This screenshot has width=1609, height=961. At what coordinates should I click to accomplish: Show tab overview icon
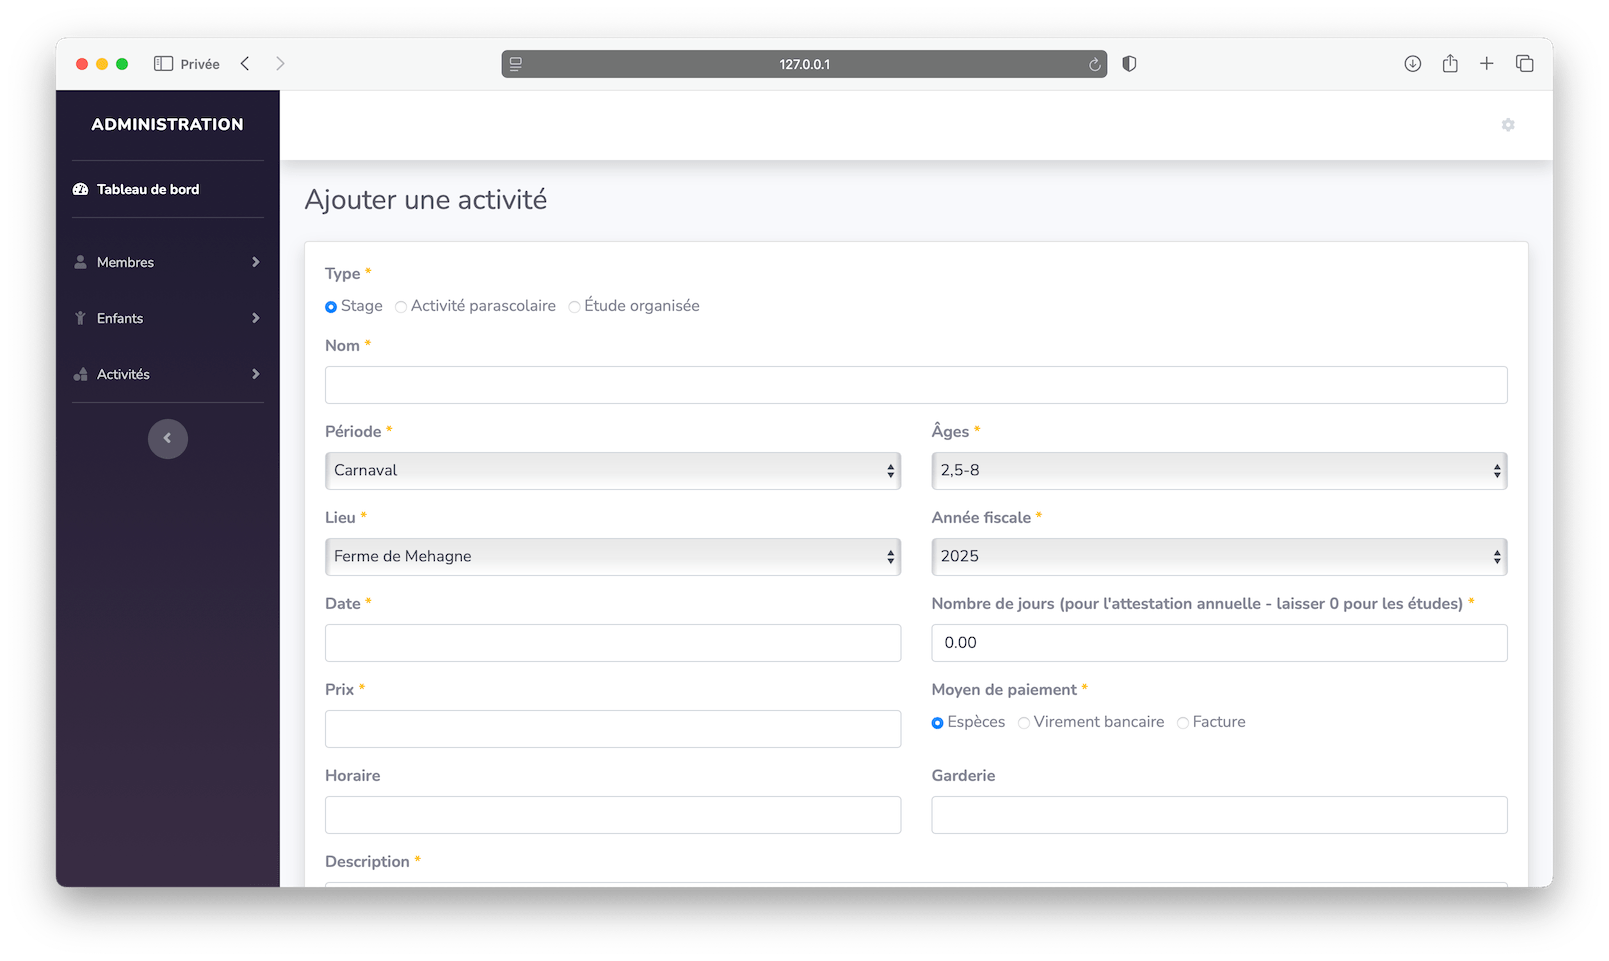[1525, 64]
